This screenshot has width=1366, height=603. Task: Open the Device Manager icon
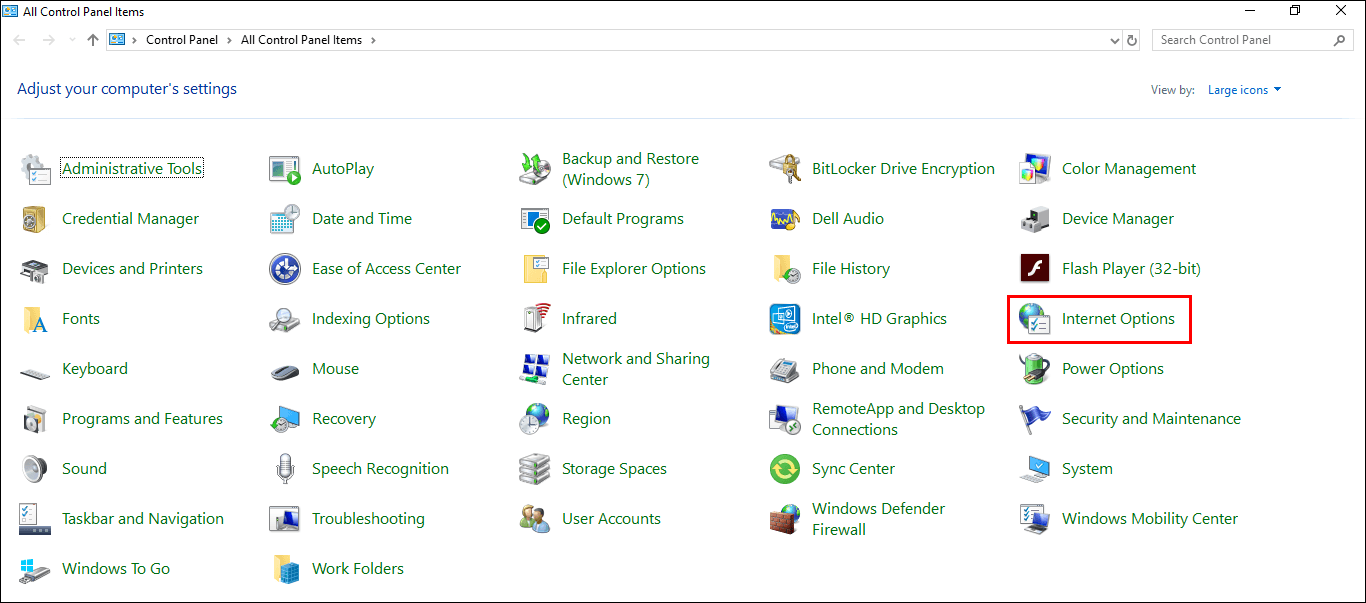coord(1035,219)
